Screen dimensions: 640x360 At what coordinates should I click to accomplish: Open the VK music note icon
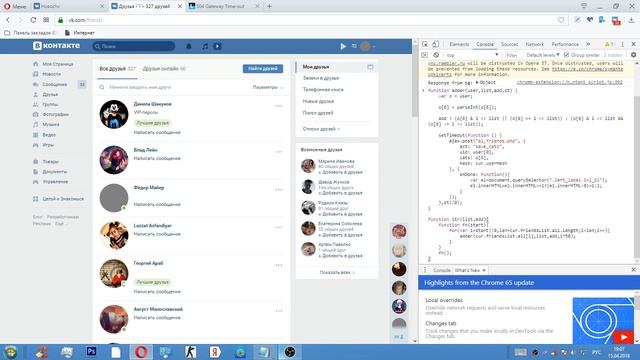coord(205,47)
